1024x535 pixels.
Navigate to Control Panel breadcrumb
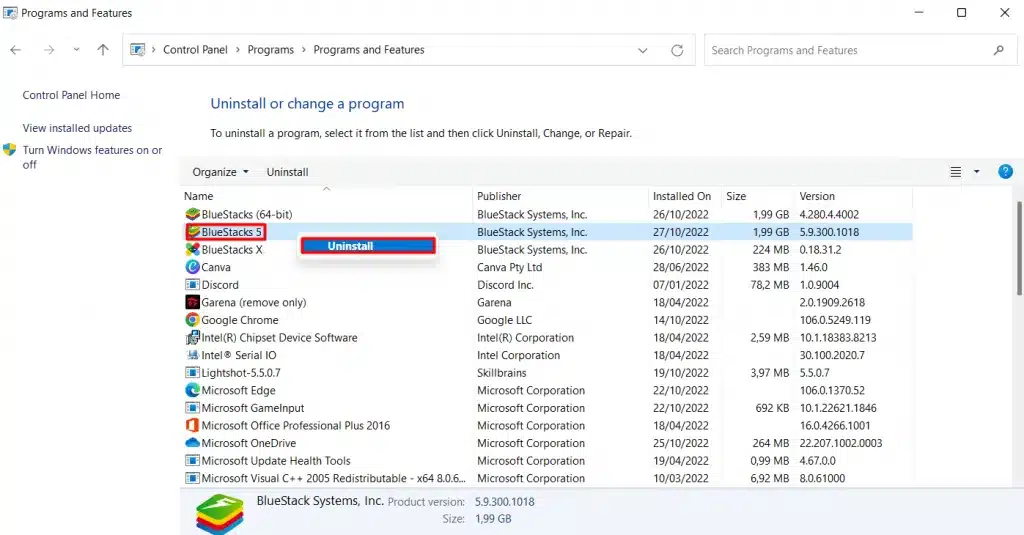pos(195,50)
